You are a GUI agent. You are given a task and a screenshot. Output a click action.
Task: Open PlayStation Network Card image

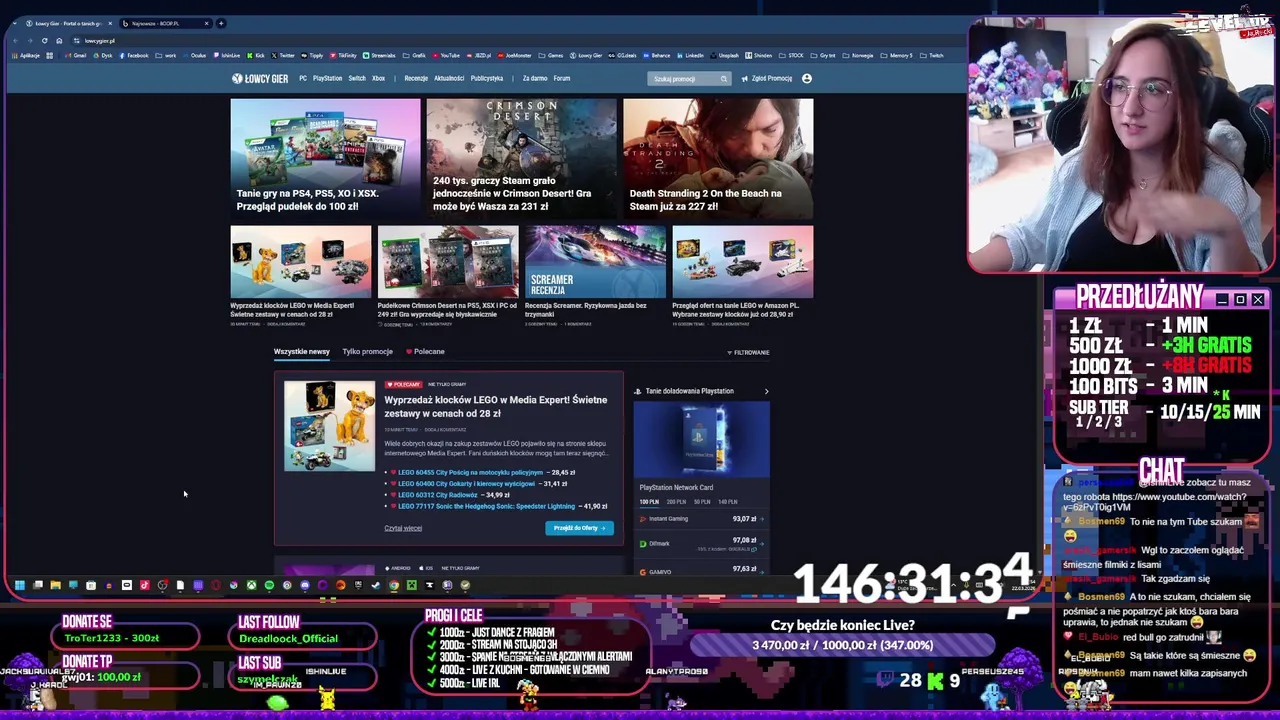tap(701, 440)
